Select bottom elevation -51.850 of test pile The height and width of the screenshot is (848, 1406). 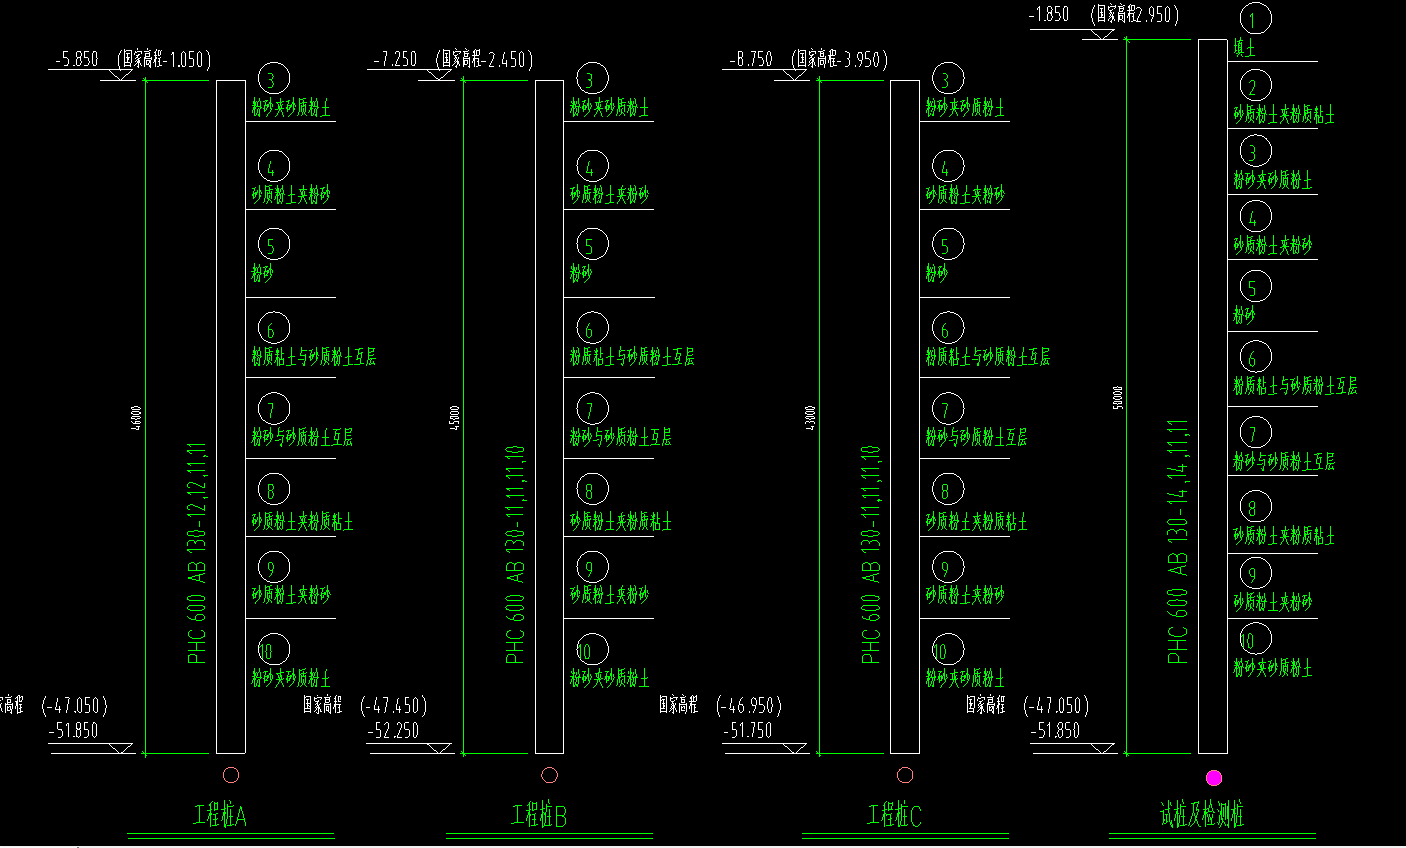tap(1056, 731)
